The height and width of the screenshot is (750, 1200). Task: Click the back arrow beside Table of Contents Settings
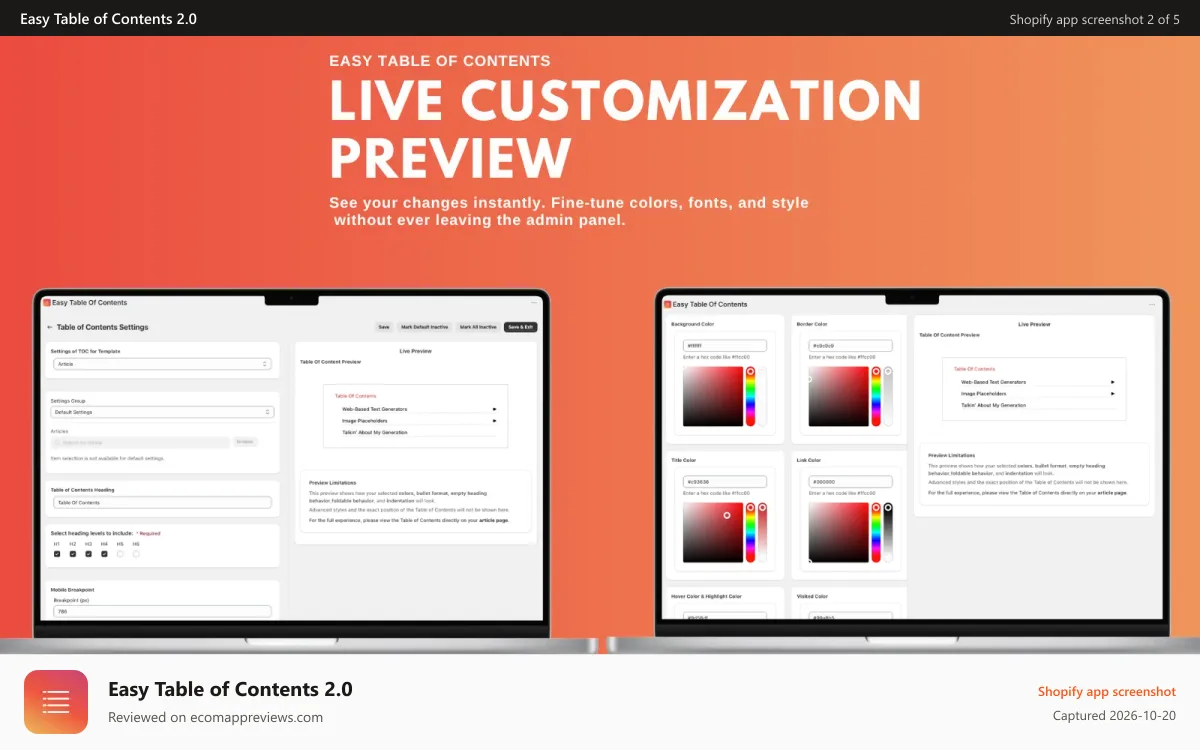[50, 327]
